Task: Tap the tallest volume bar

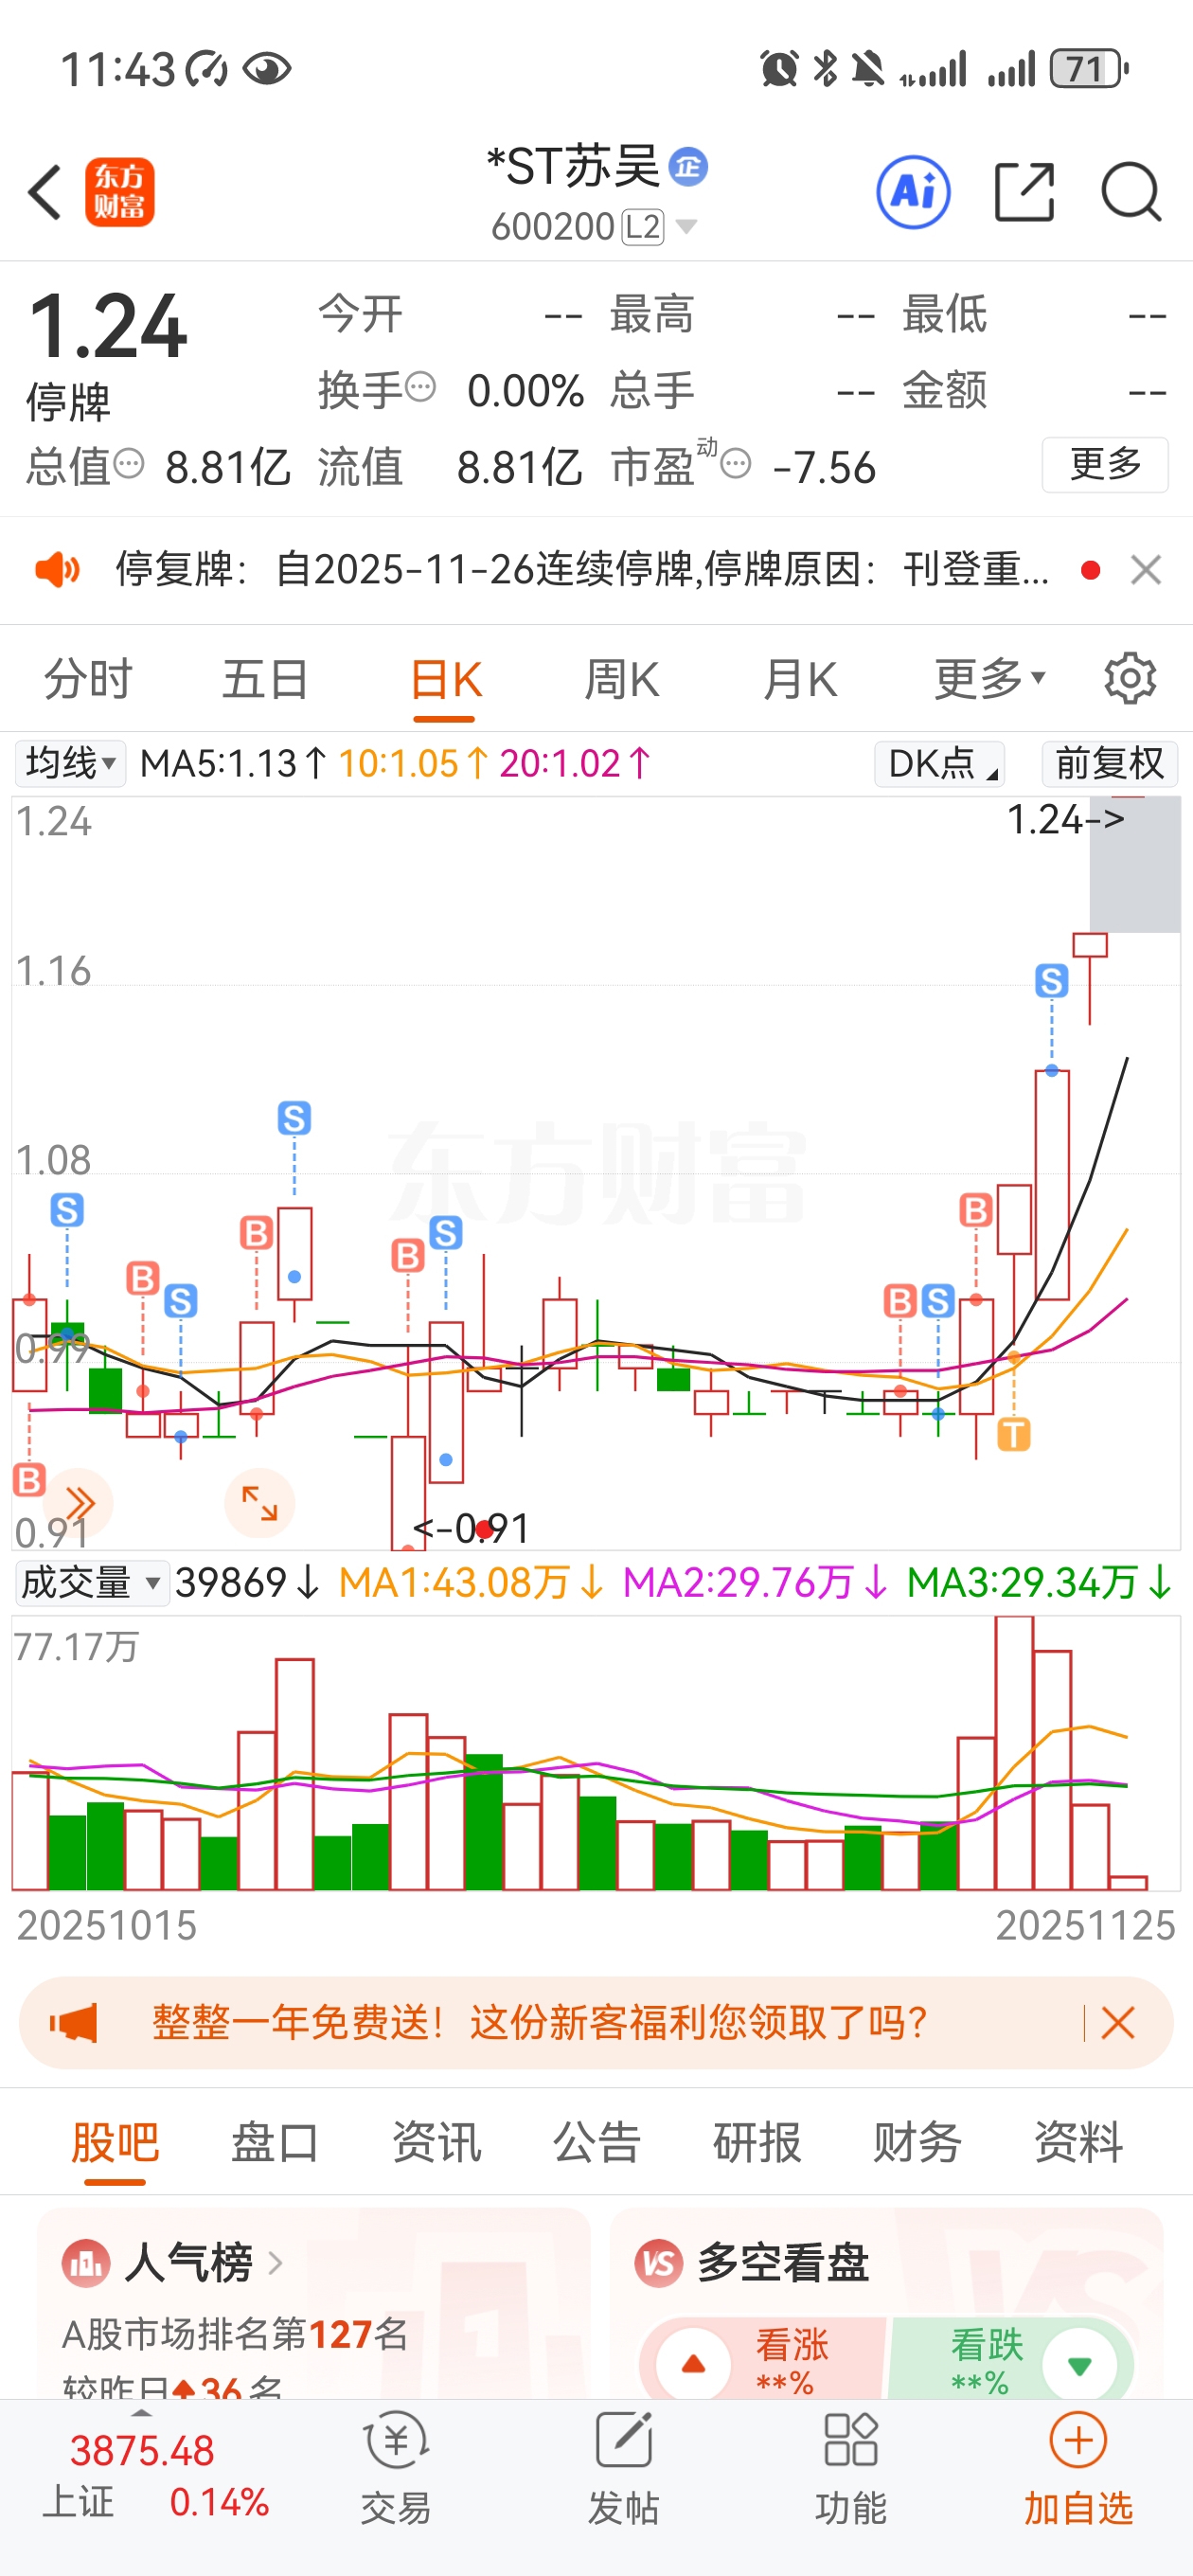Action: [x=1014, y=1752]
